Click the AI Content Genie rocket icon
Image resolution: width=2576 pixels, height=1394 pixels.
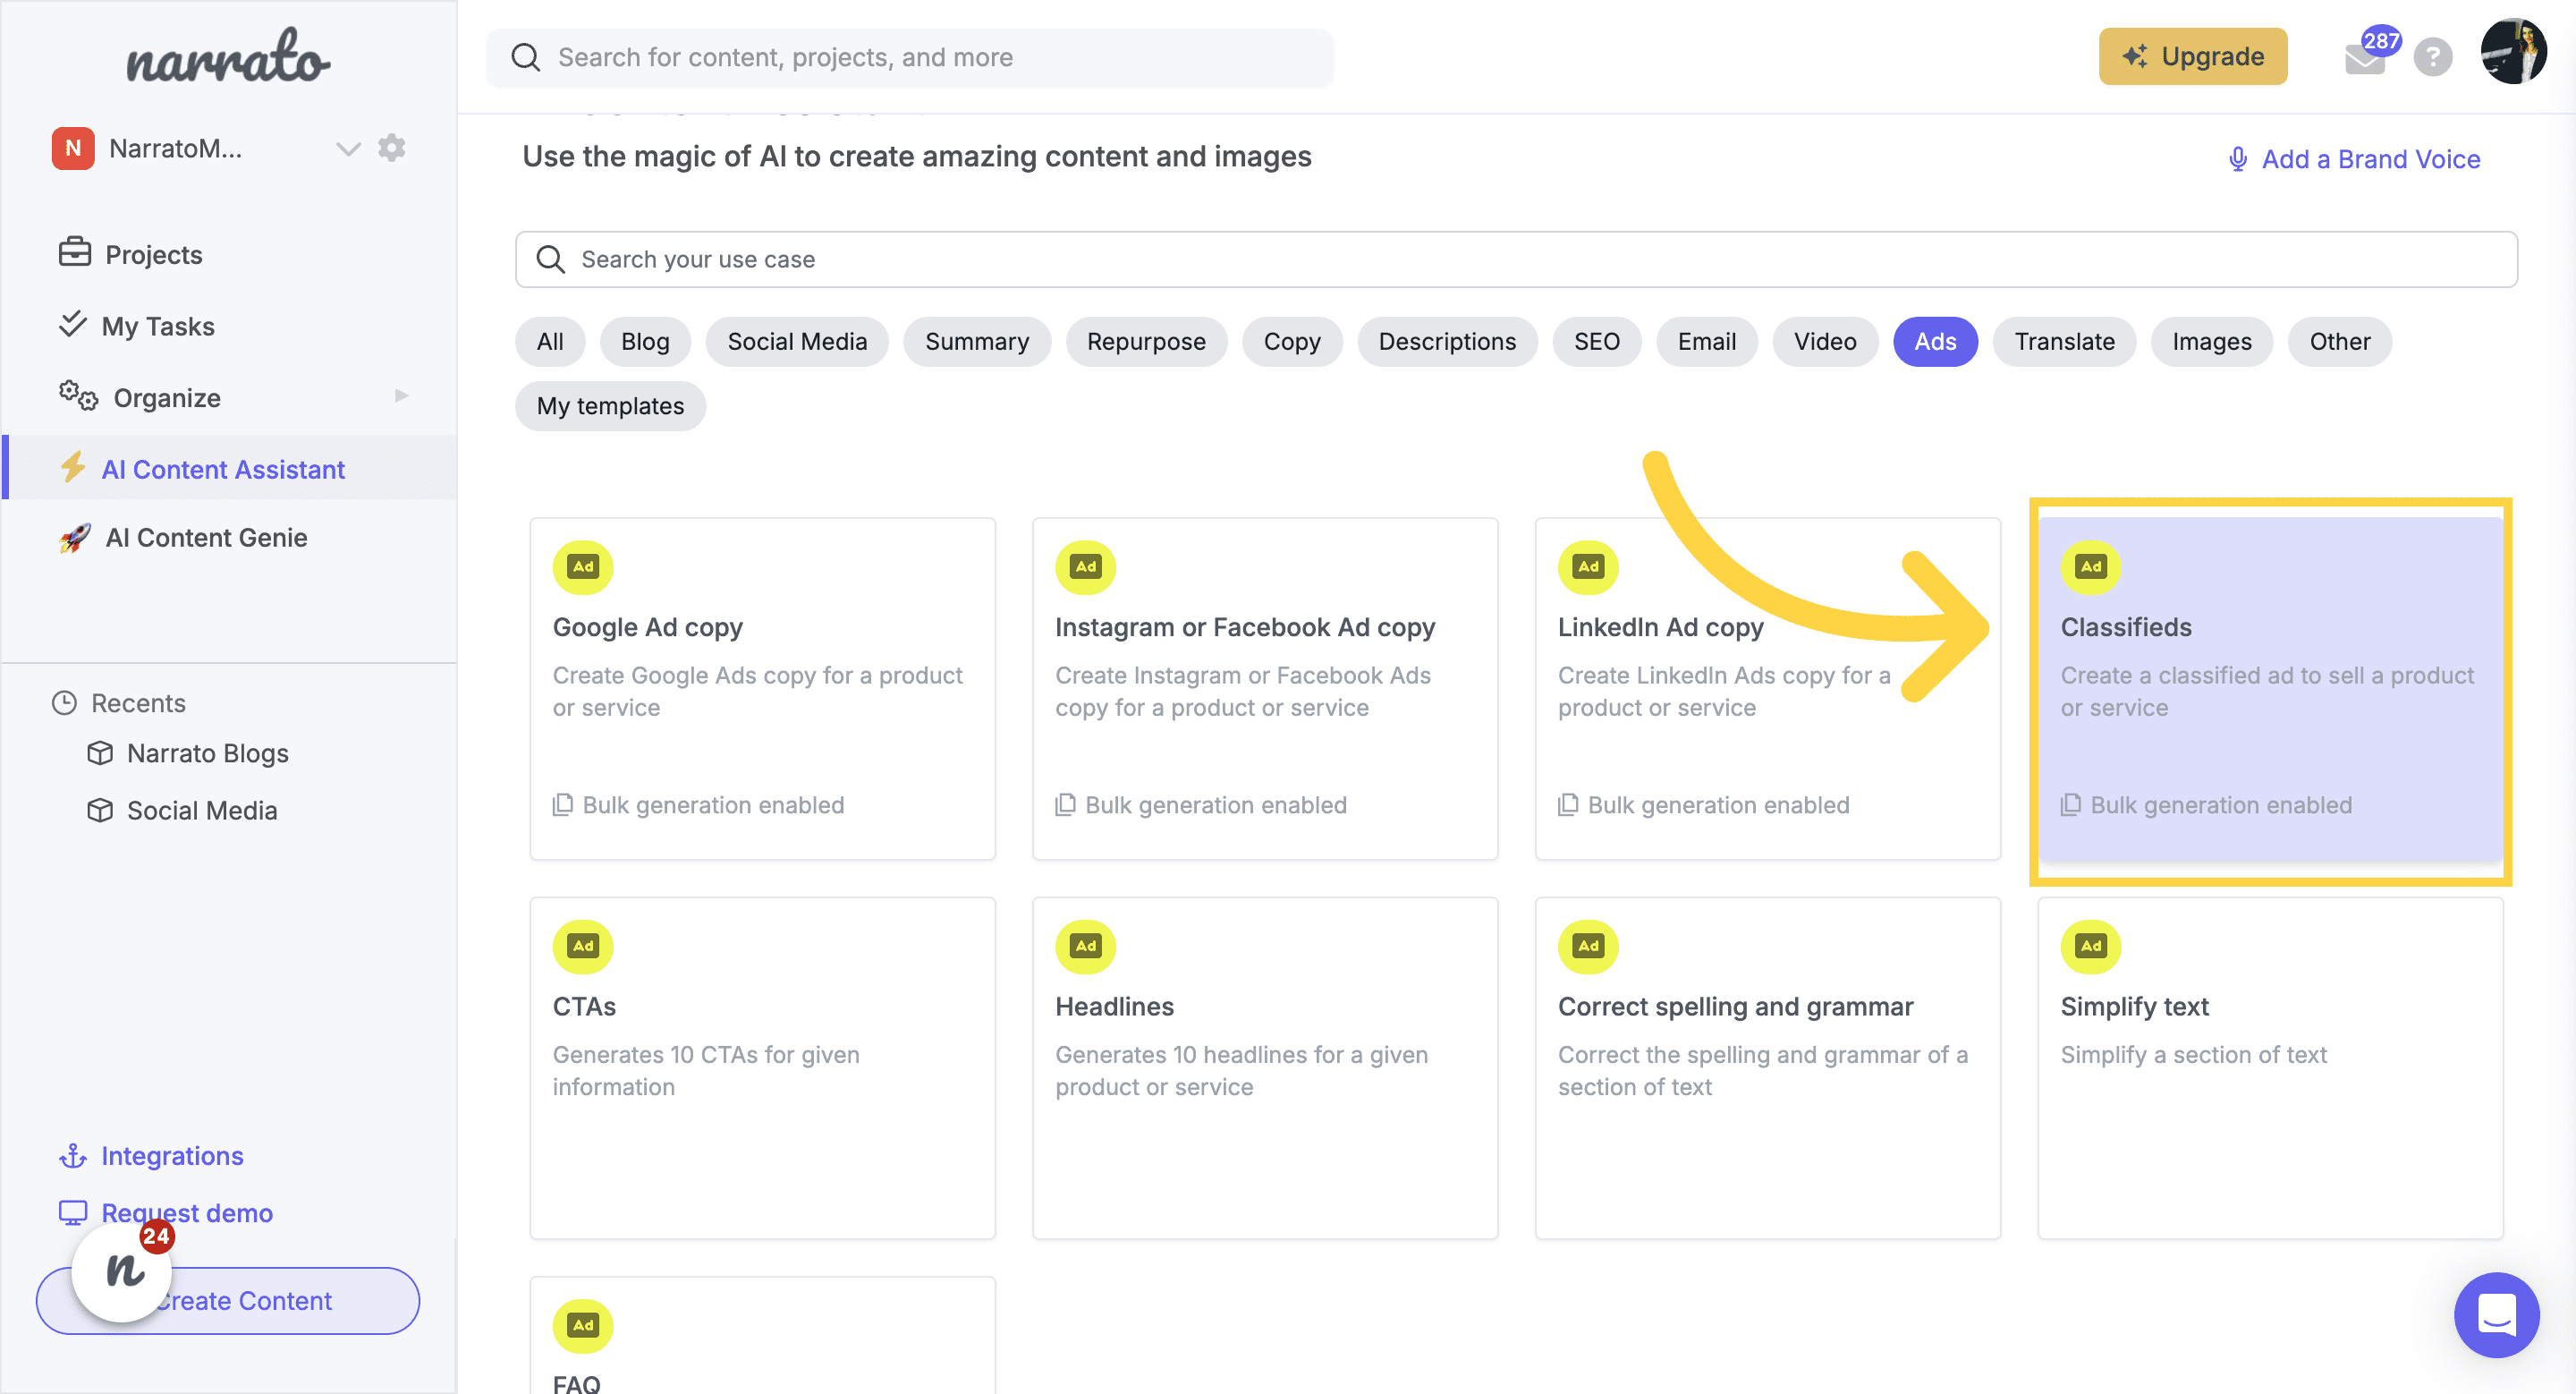point(75,537)
